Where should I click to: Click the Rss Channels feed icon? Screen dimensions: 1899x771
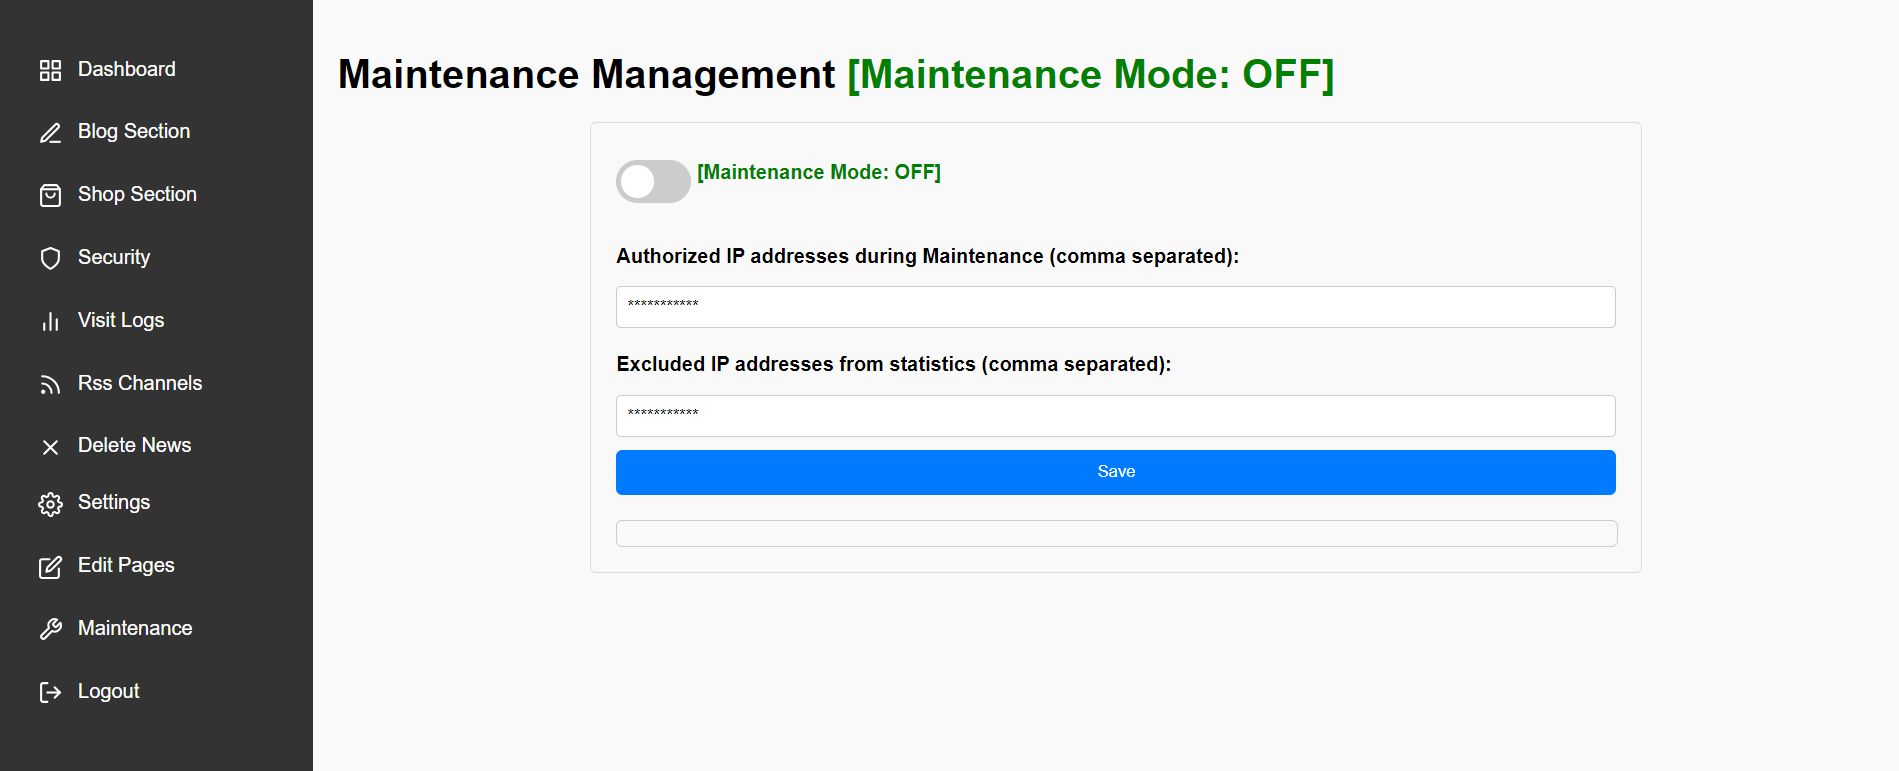click(x=50, y=384)
